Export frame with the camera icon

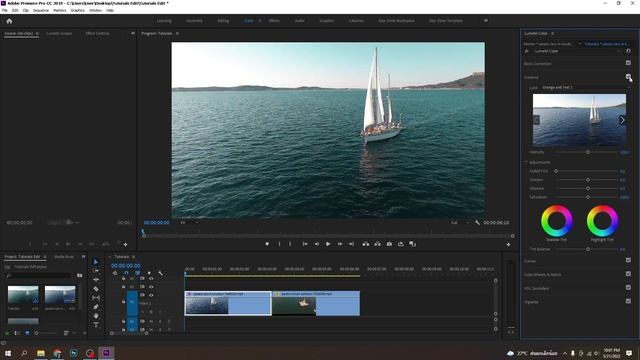tap(389, 244)
